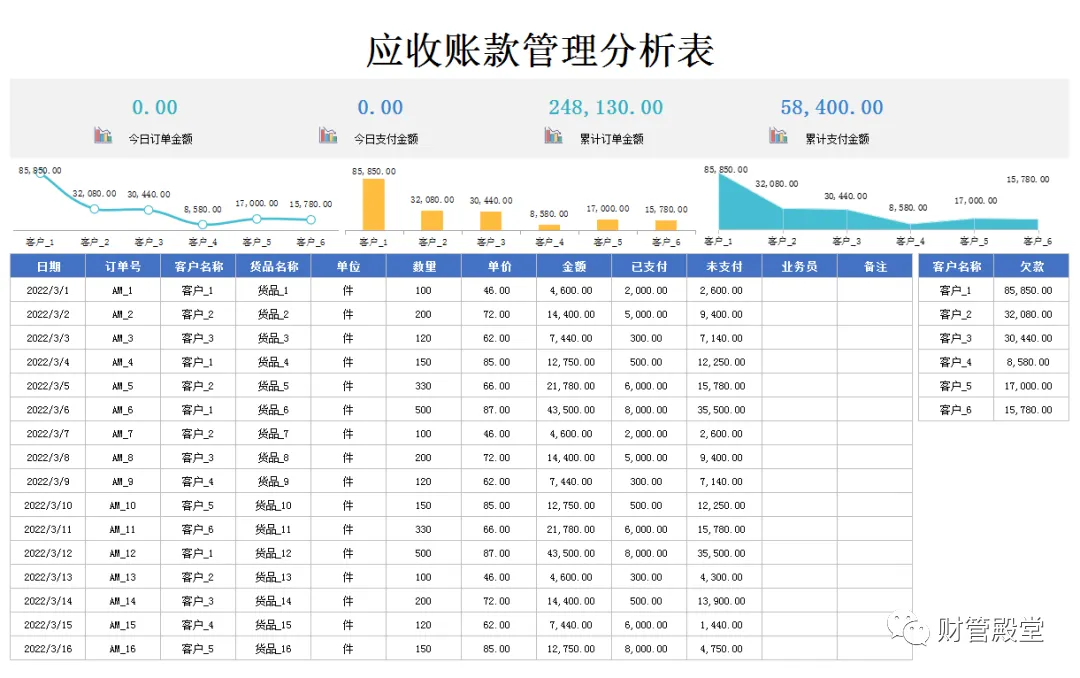The image size is (1080, 678).
Task: Click the 客户_4 axis label under bar chart
Action: click(550, 243)
